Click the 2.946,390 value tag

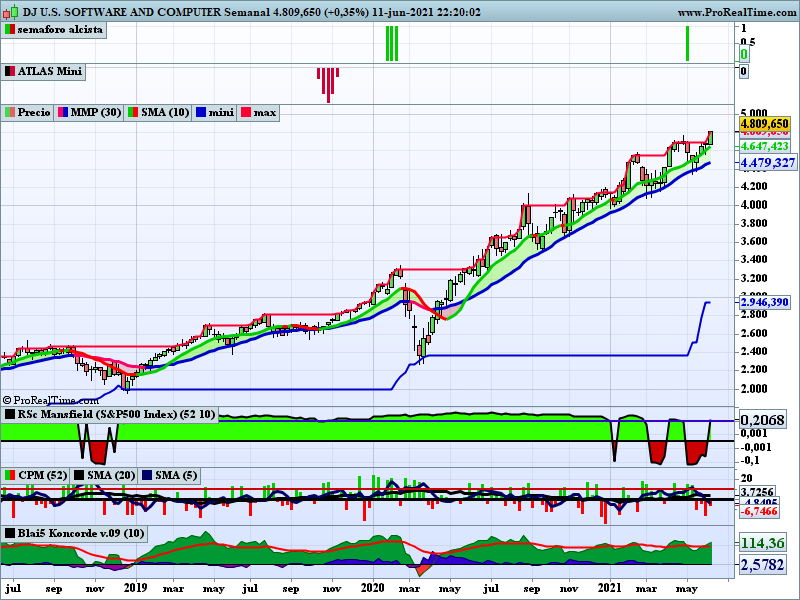click(x=764, y=302)
